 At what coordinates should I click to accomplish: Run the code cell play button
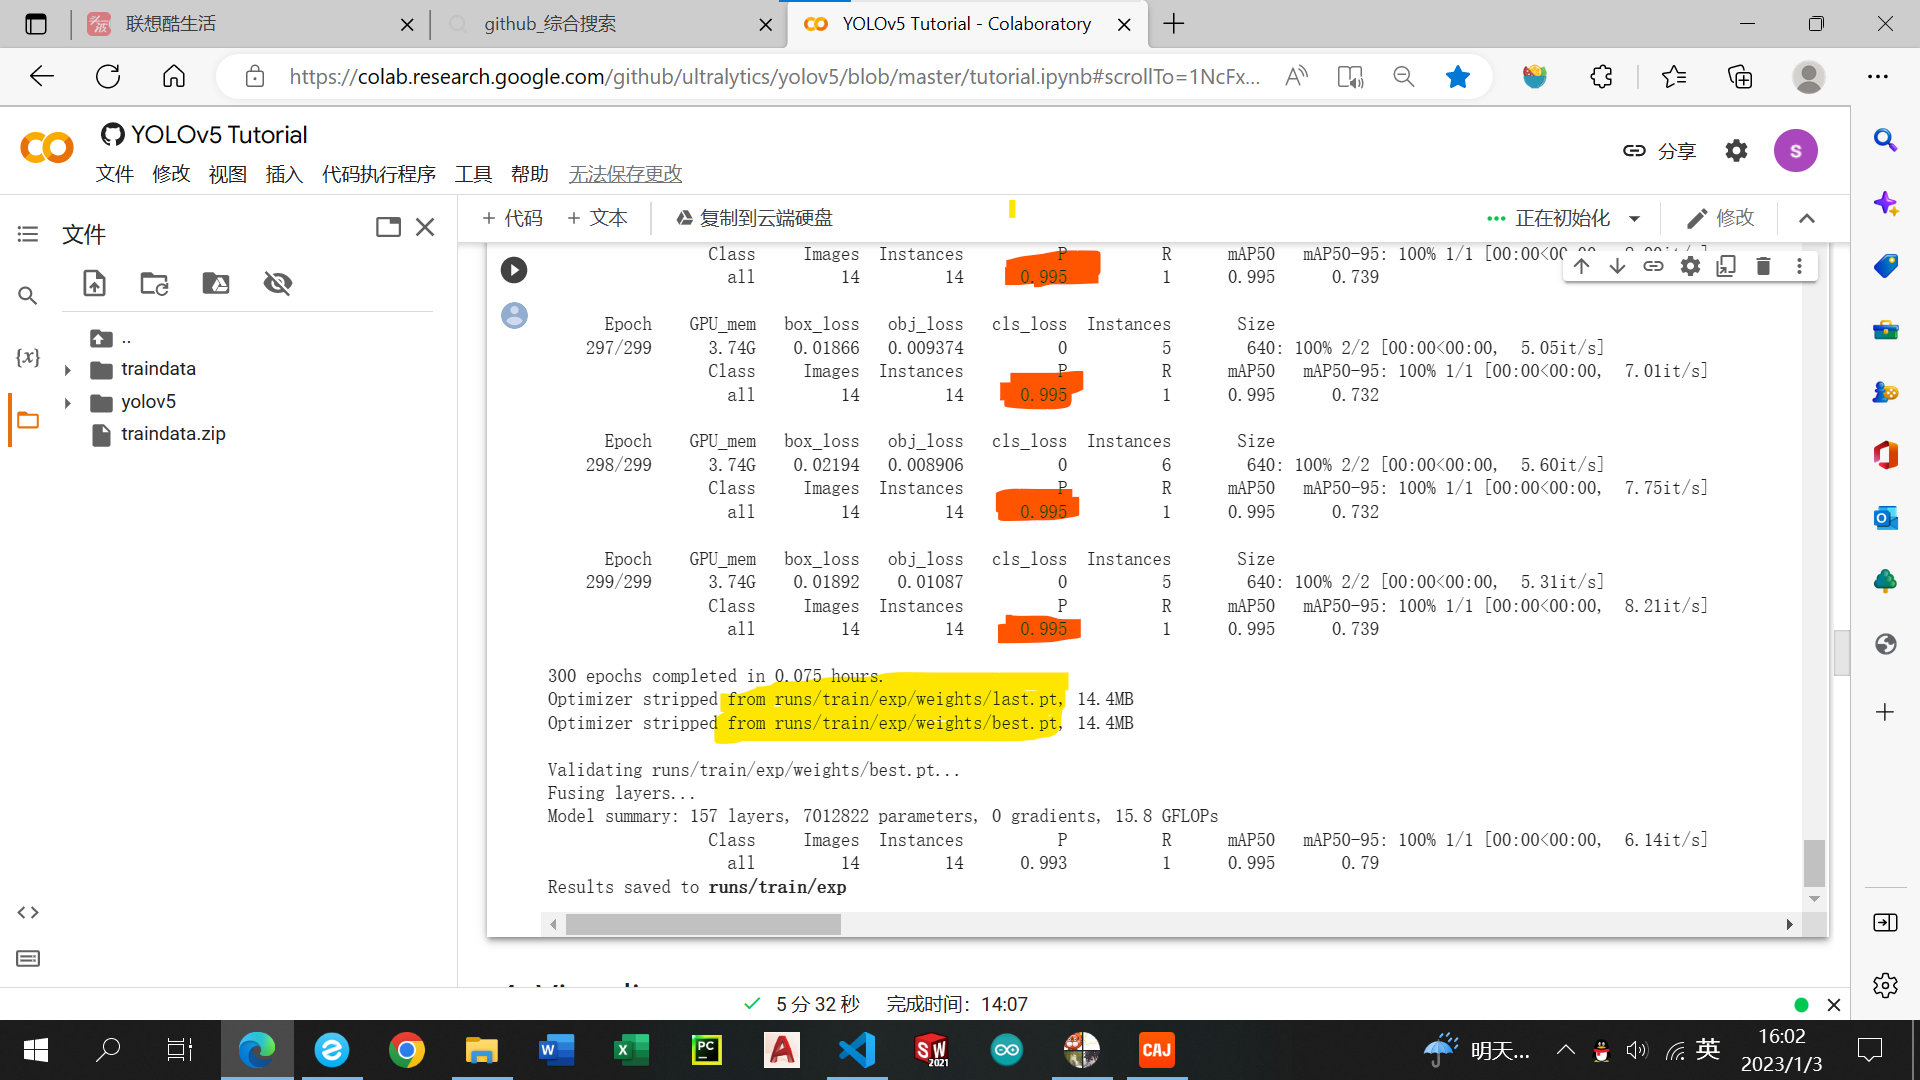(514, 270)
